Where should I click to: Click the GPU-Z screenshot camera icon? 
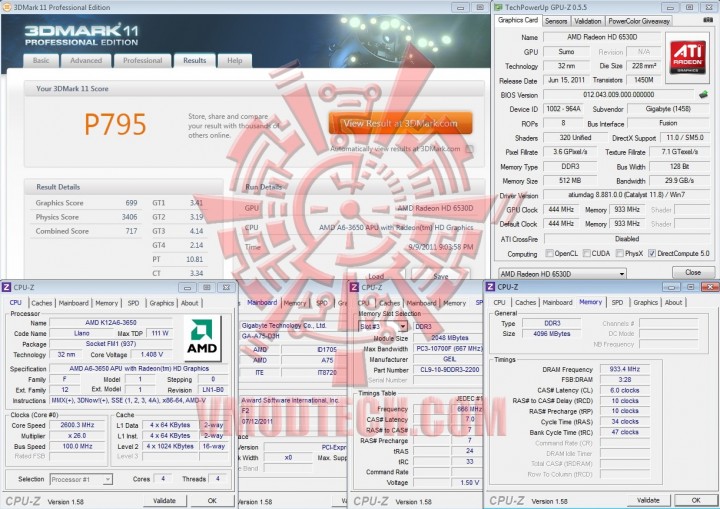(708, 20)
